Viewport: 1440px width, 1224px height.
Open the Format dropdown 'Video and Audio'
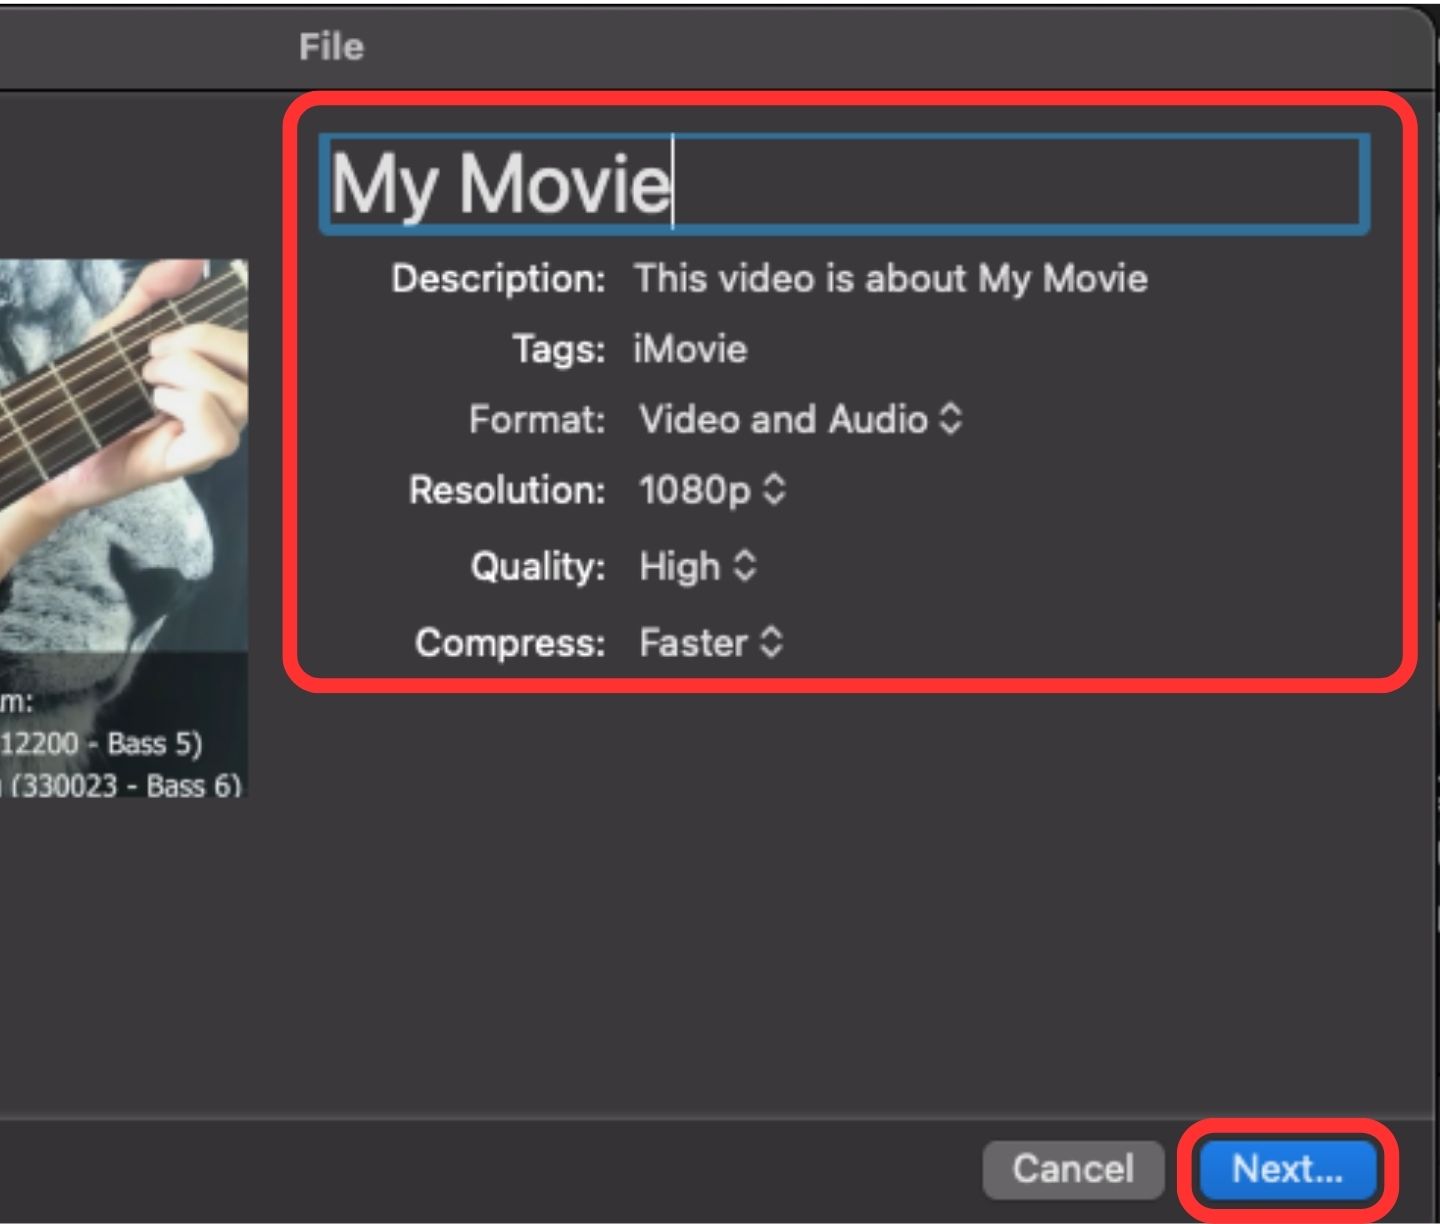[x=800, y=419]
